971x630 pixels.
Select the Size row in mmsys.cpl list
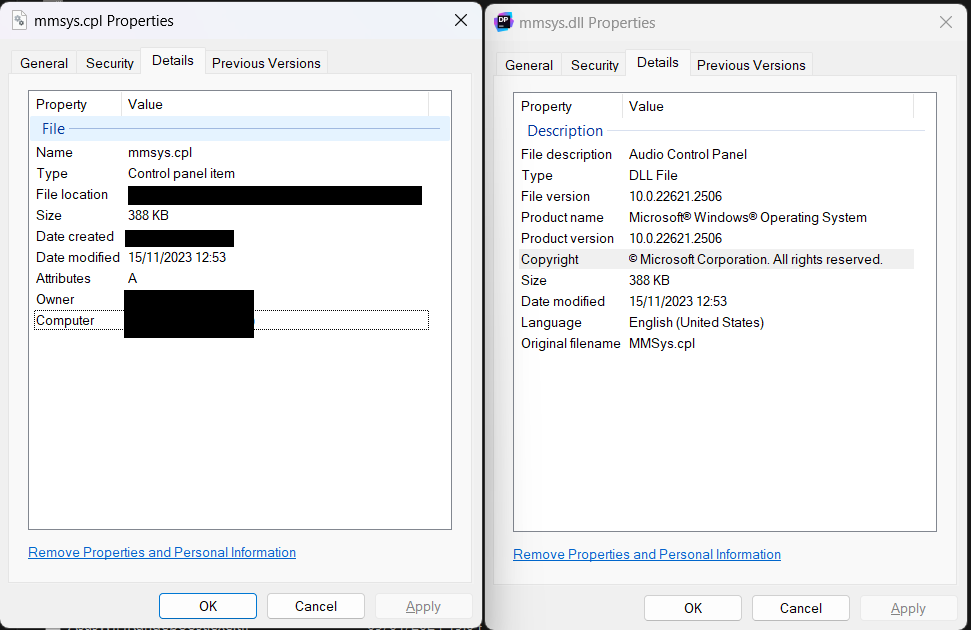(231, 216)
